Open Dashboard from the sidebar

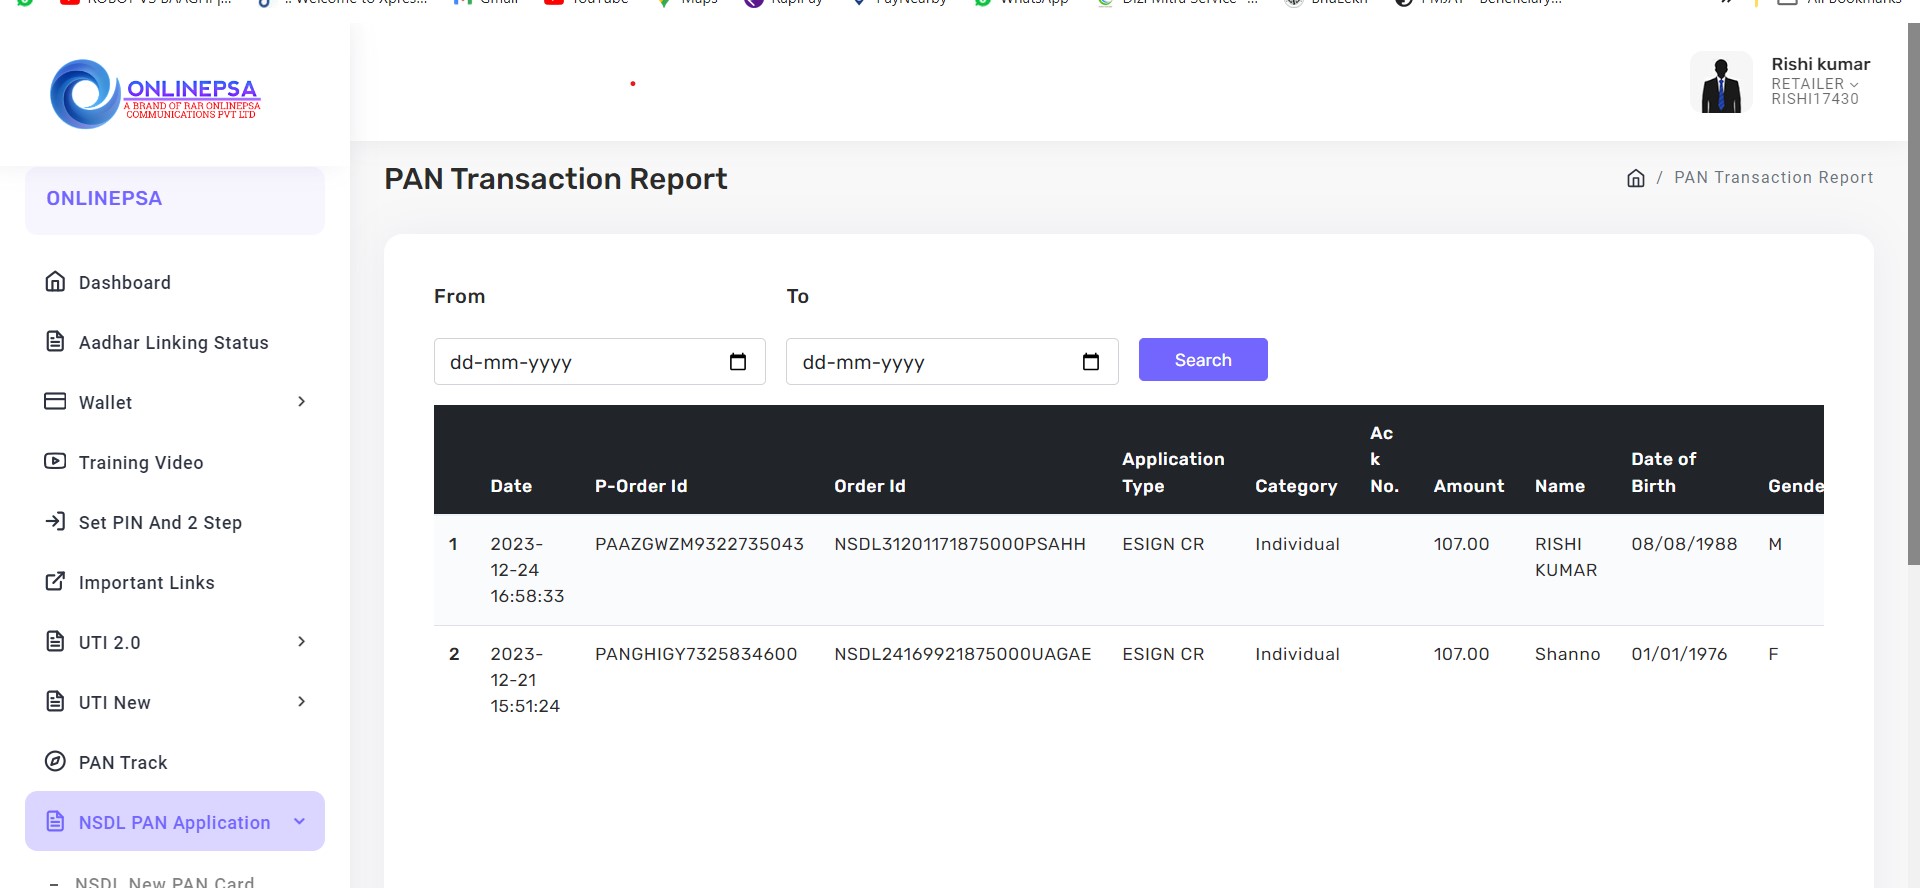click(x=124, y=283)
